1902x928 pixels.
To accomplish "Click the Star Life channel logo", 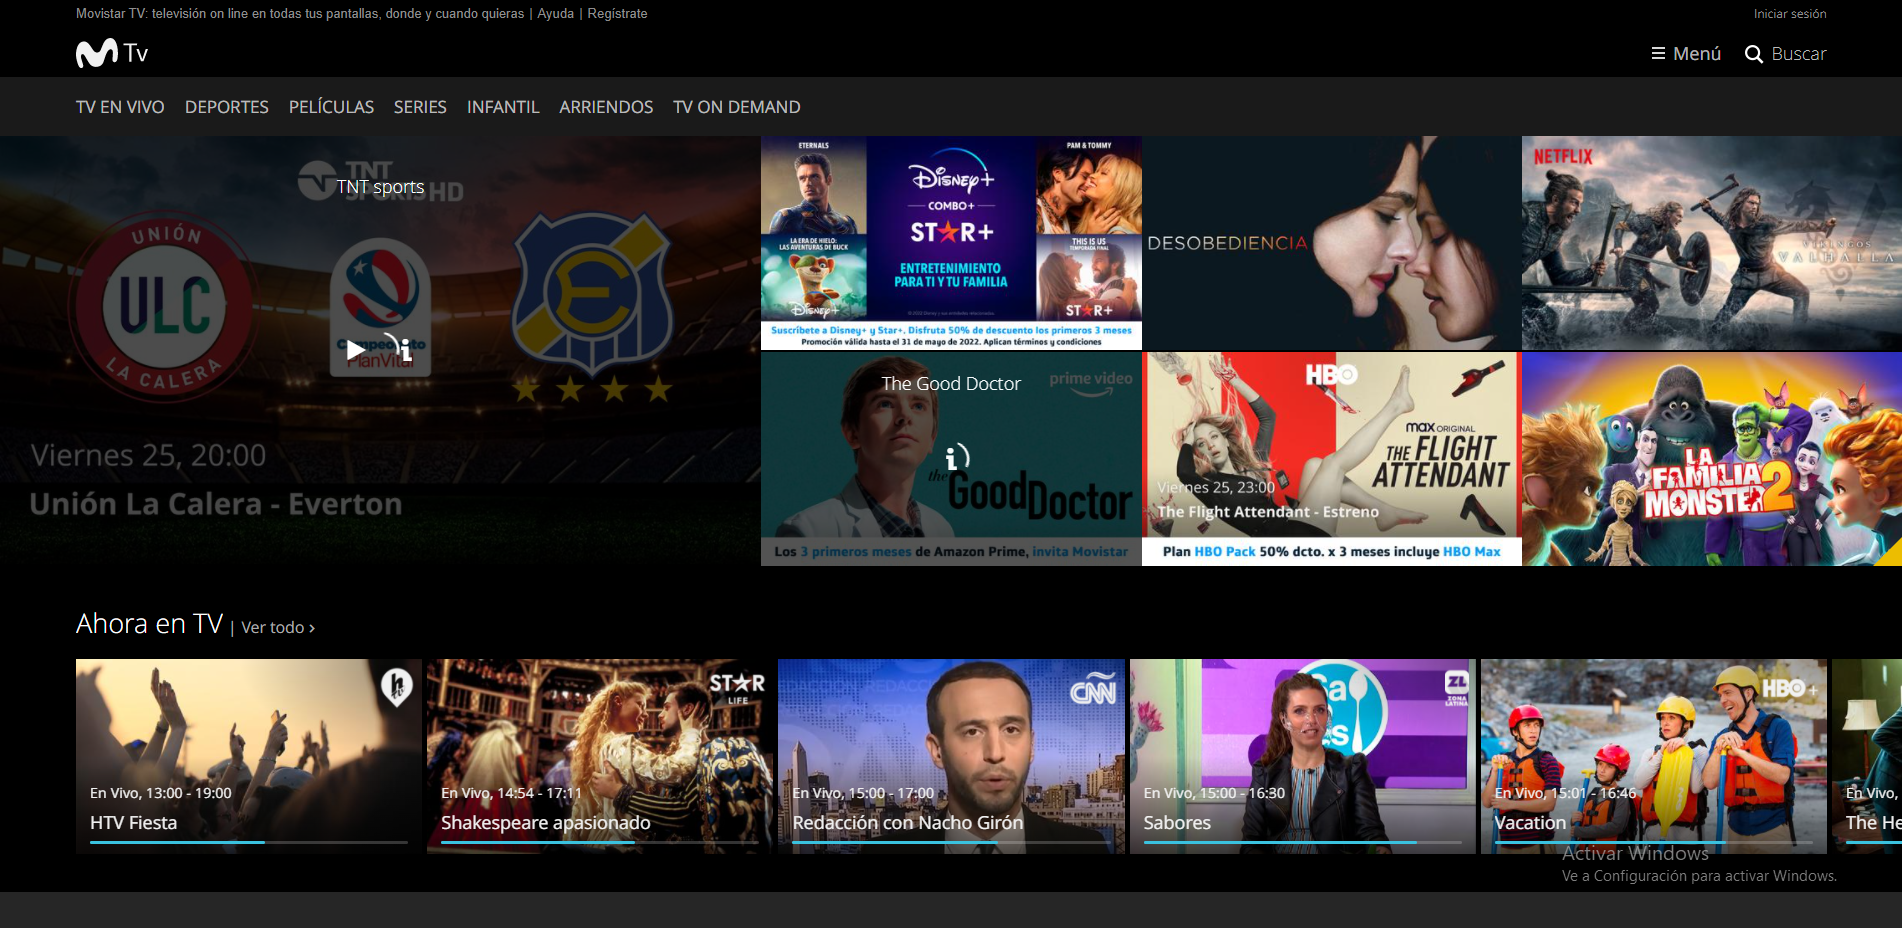I will pyautogui.click(x=737, y=686).
